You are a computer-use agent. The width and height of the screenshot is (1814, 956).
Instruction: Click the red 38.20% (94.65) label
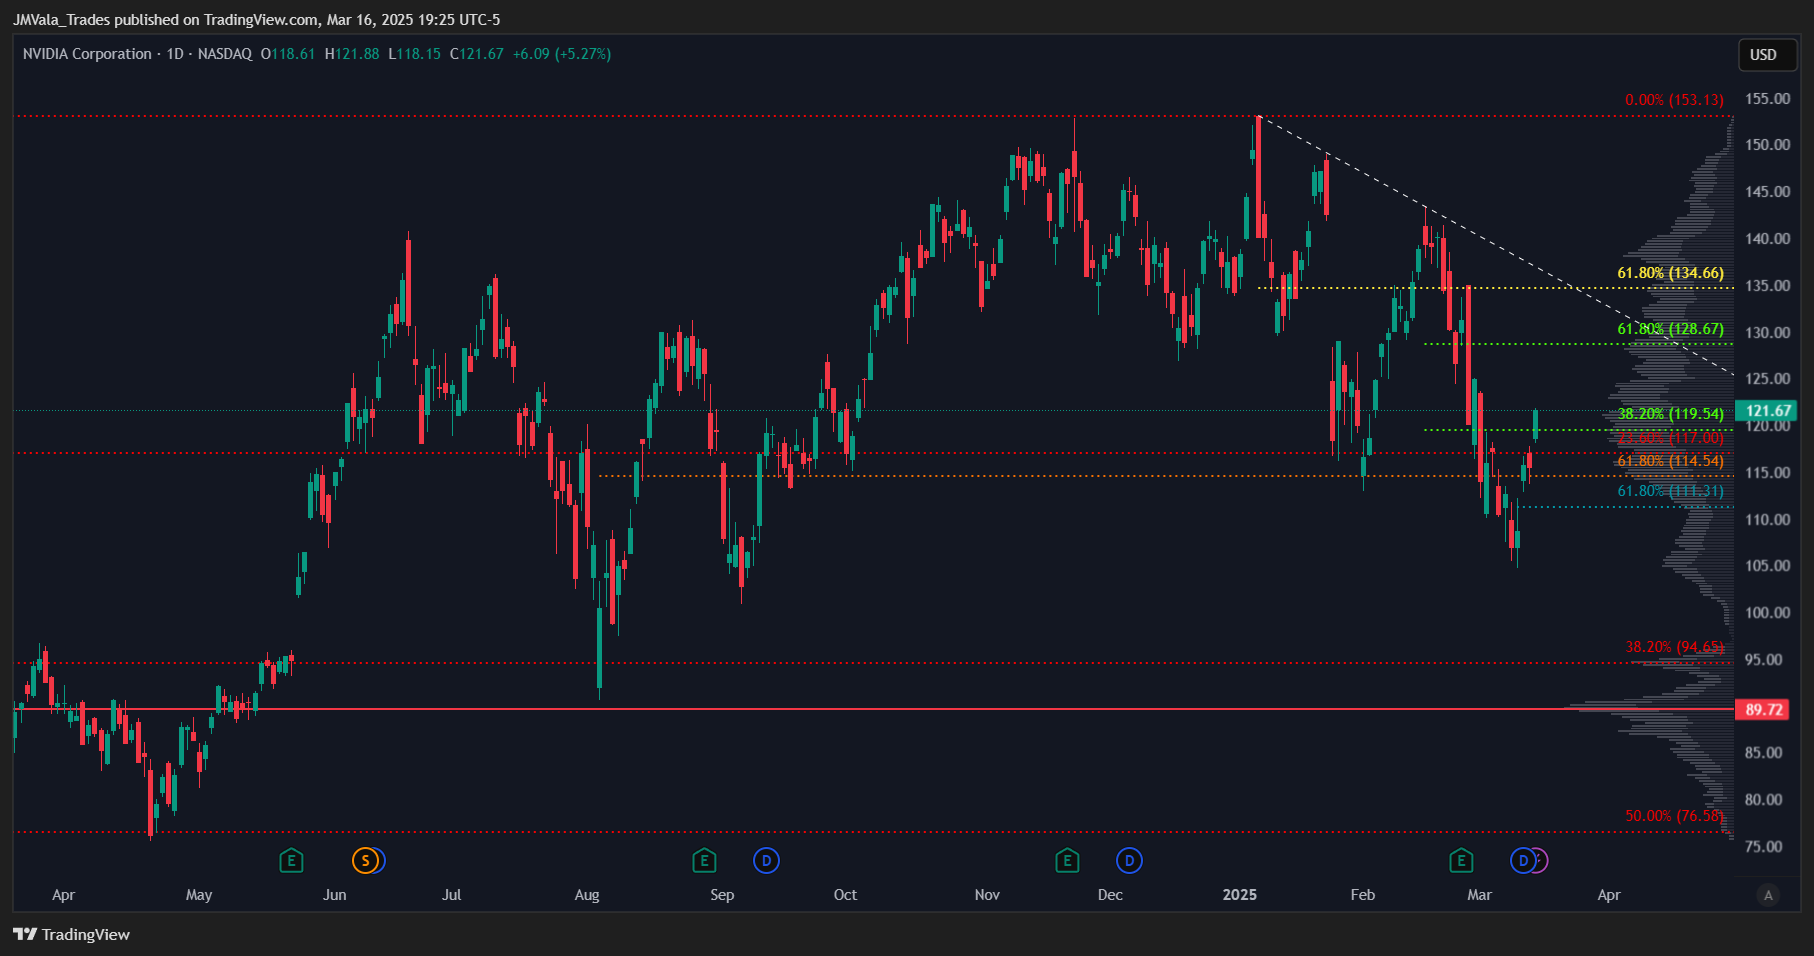(1674, 647)
